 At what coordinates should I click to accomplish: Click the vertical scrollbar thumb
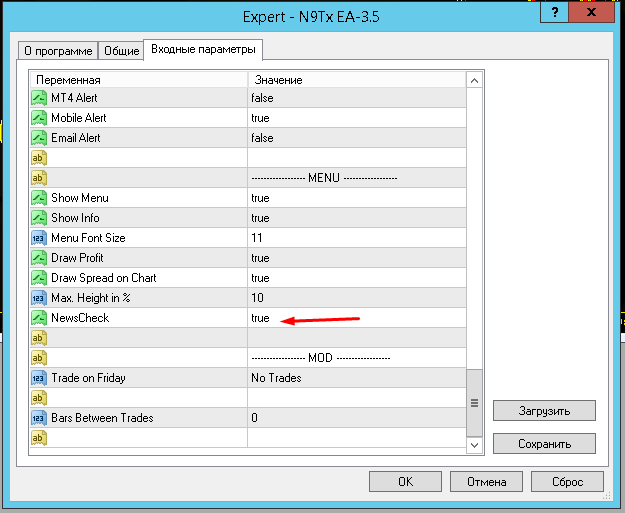474,403
